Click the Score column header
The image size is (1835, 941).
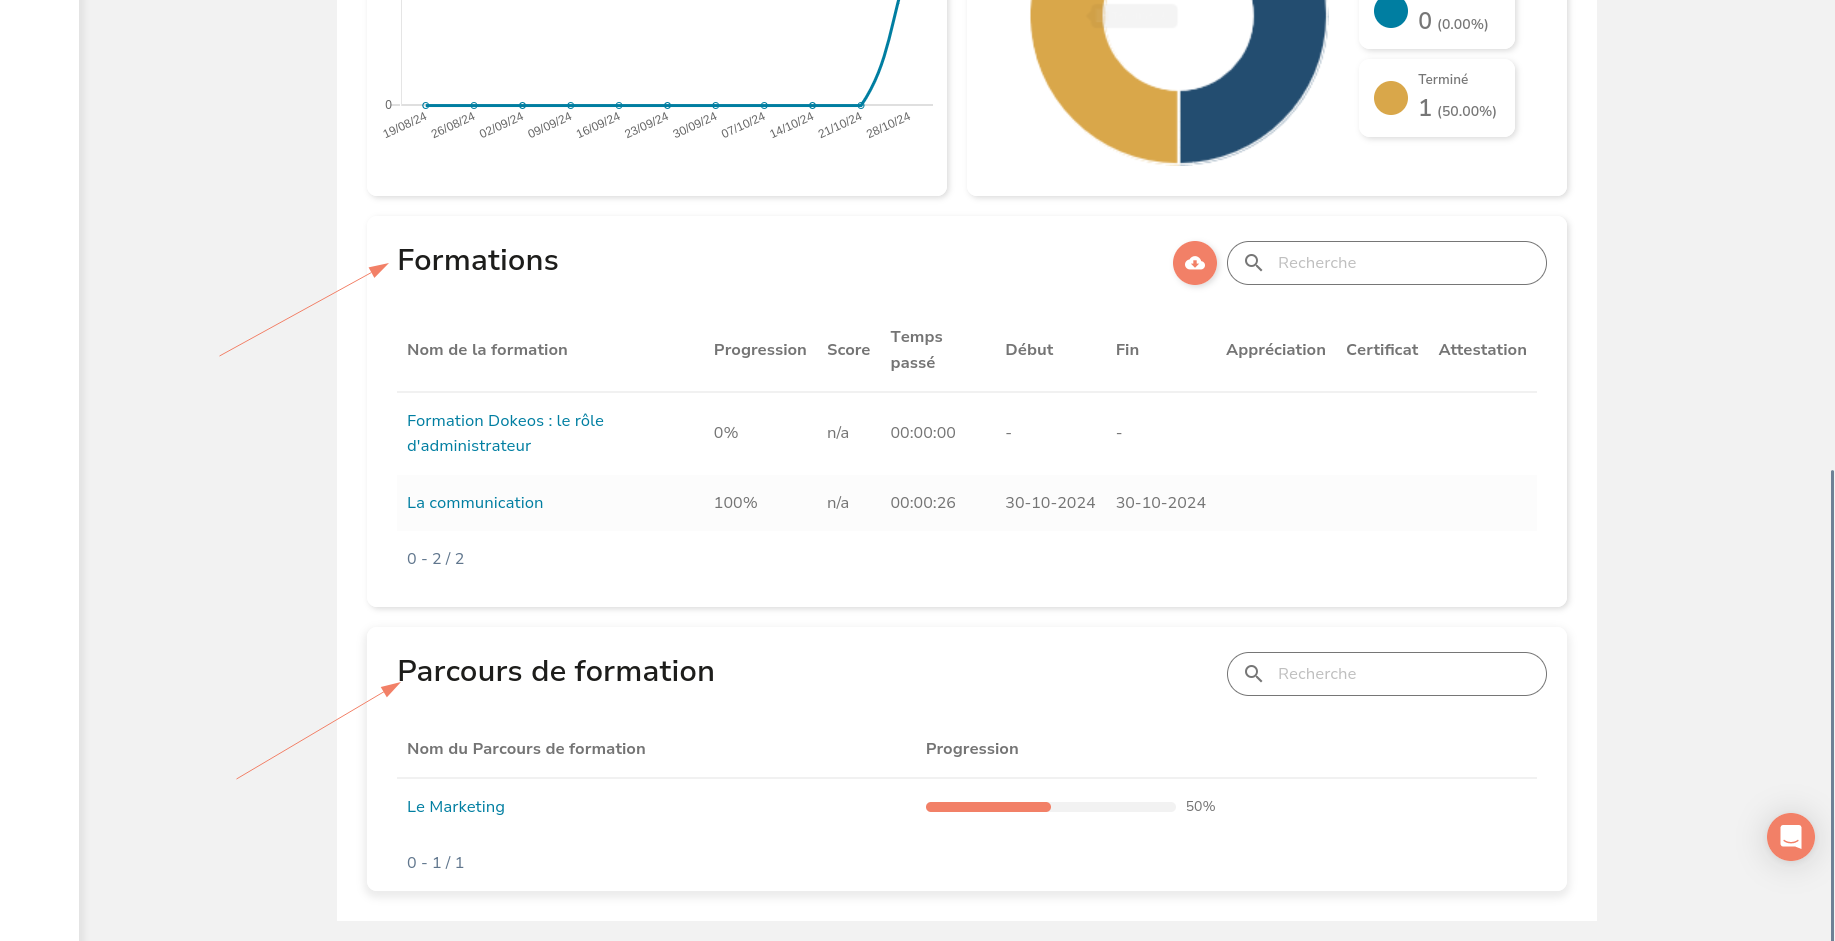(x=848, y=350)
